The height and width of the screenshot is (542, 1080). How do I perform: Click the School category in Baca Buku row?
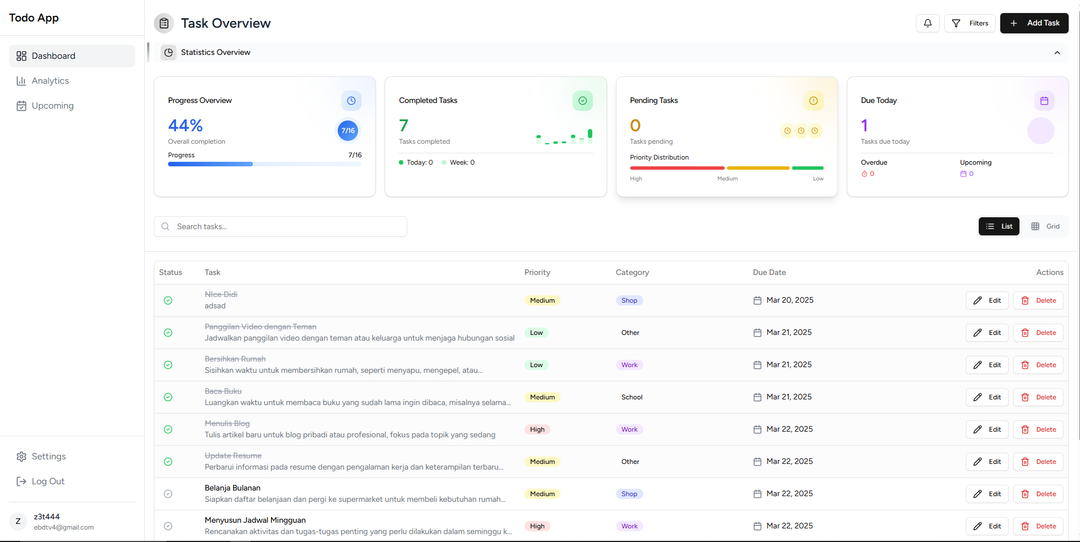click(632, 397)
